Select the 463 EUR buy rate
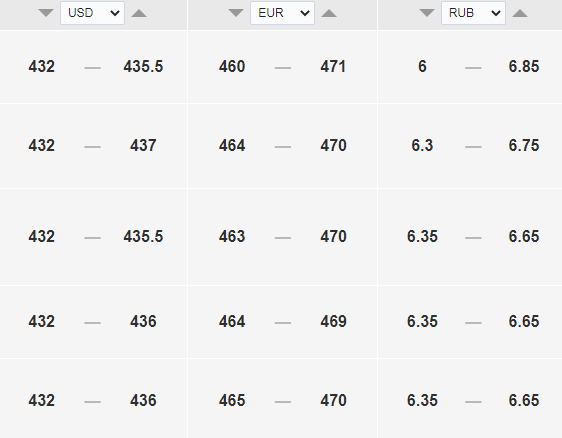The height and width of the screenshot is (438, 562). (x=232, y=237)
